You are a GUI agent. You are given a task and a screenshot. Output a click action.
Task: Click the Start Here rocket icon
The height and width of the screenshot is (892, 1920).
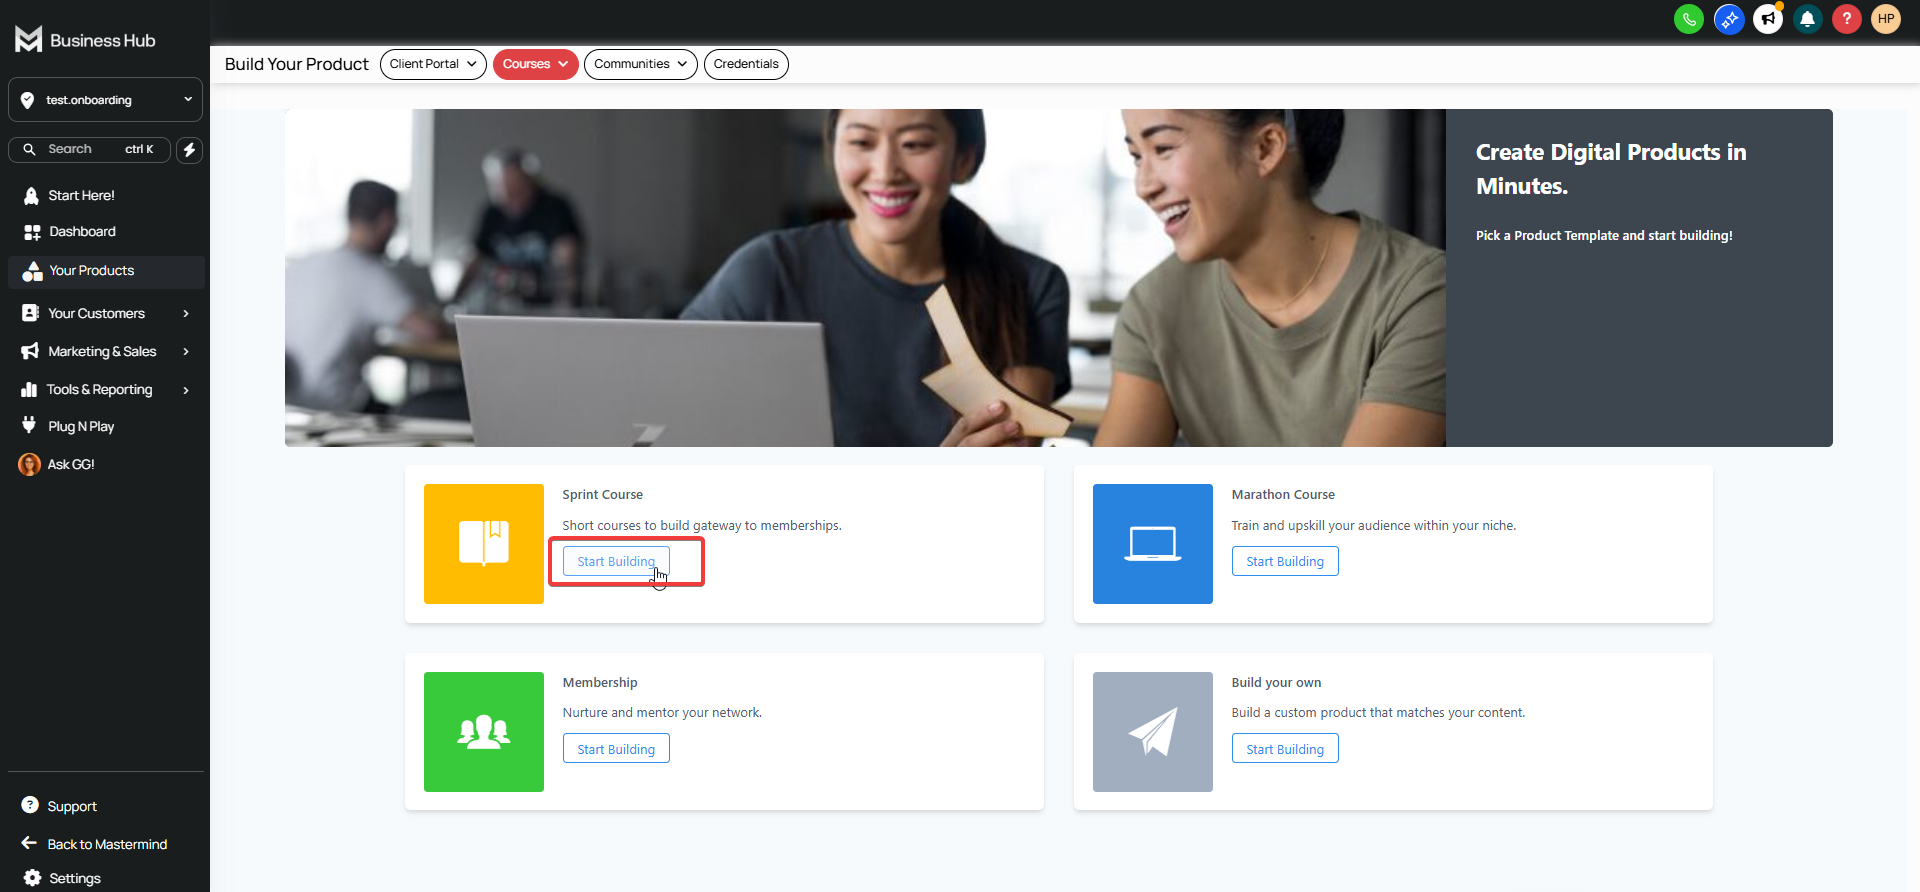(31, 196)
